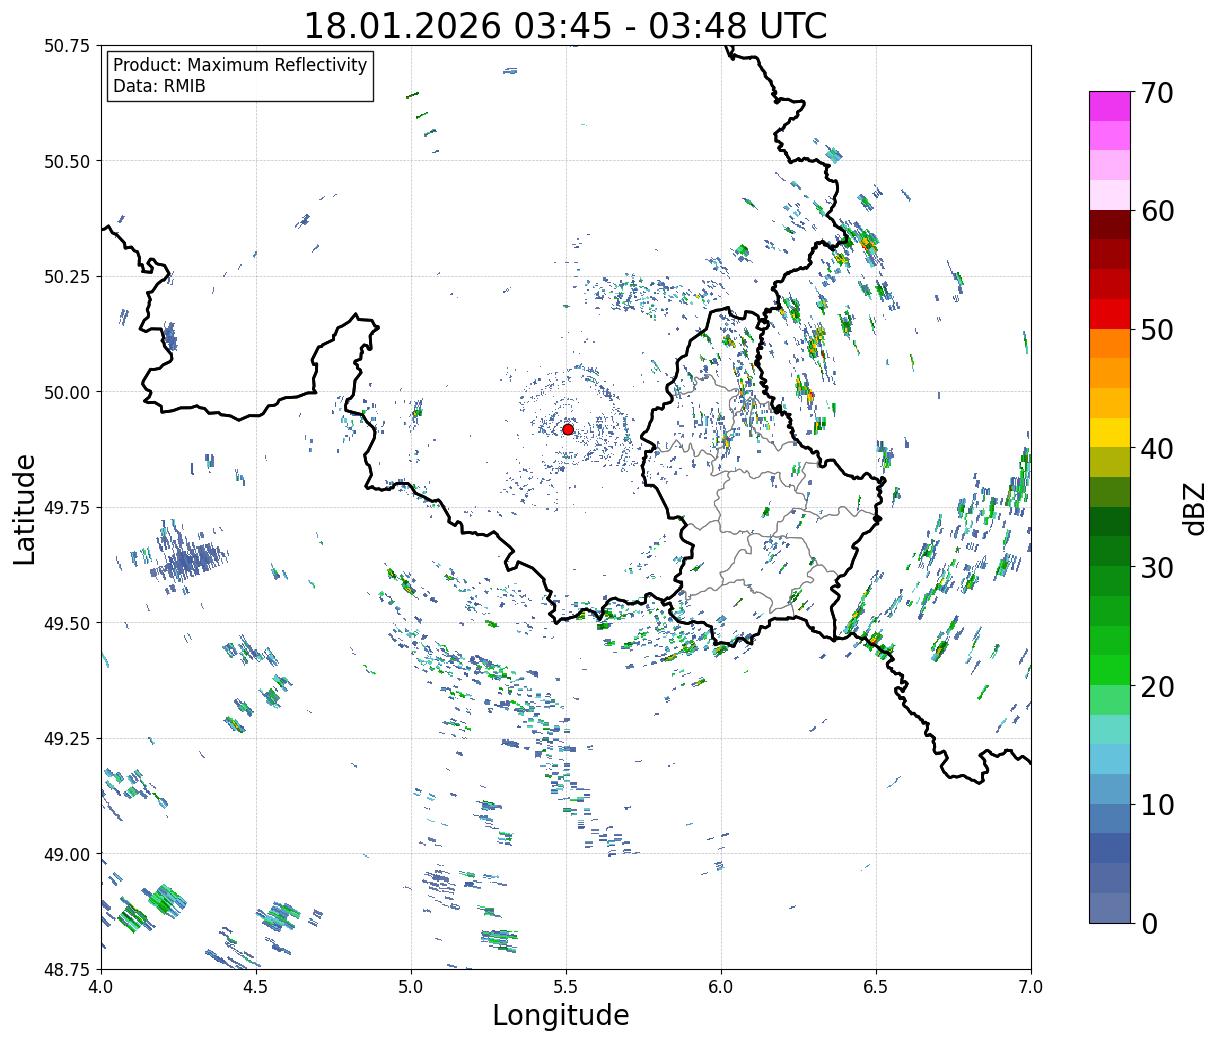Image resolution: width=1219 pixels, height=1040 pixels.
Task: Click the colorbar tick label '60'
Action: tap(1157, 211)
